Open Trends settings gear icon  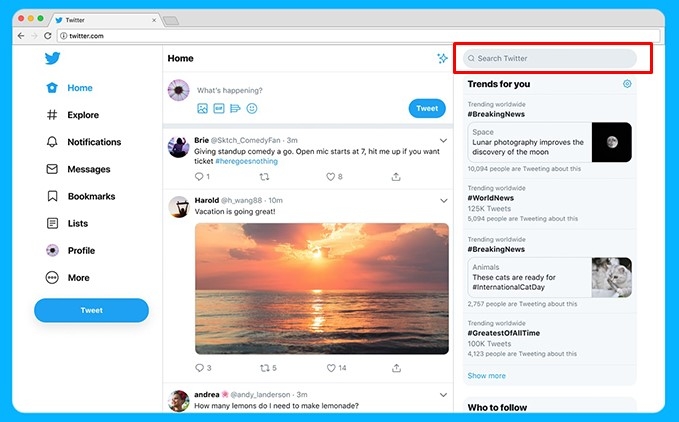click(627, 84)
